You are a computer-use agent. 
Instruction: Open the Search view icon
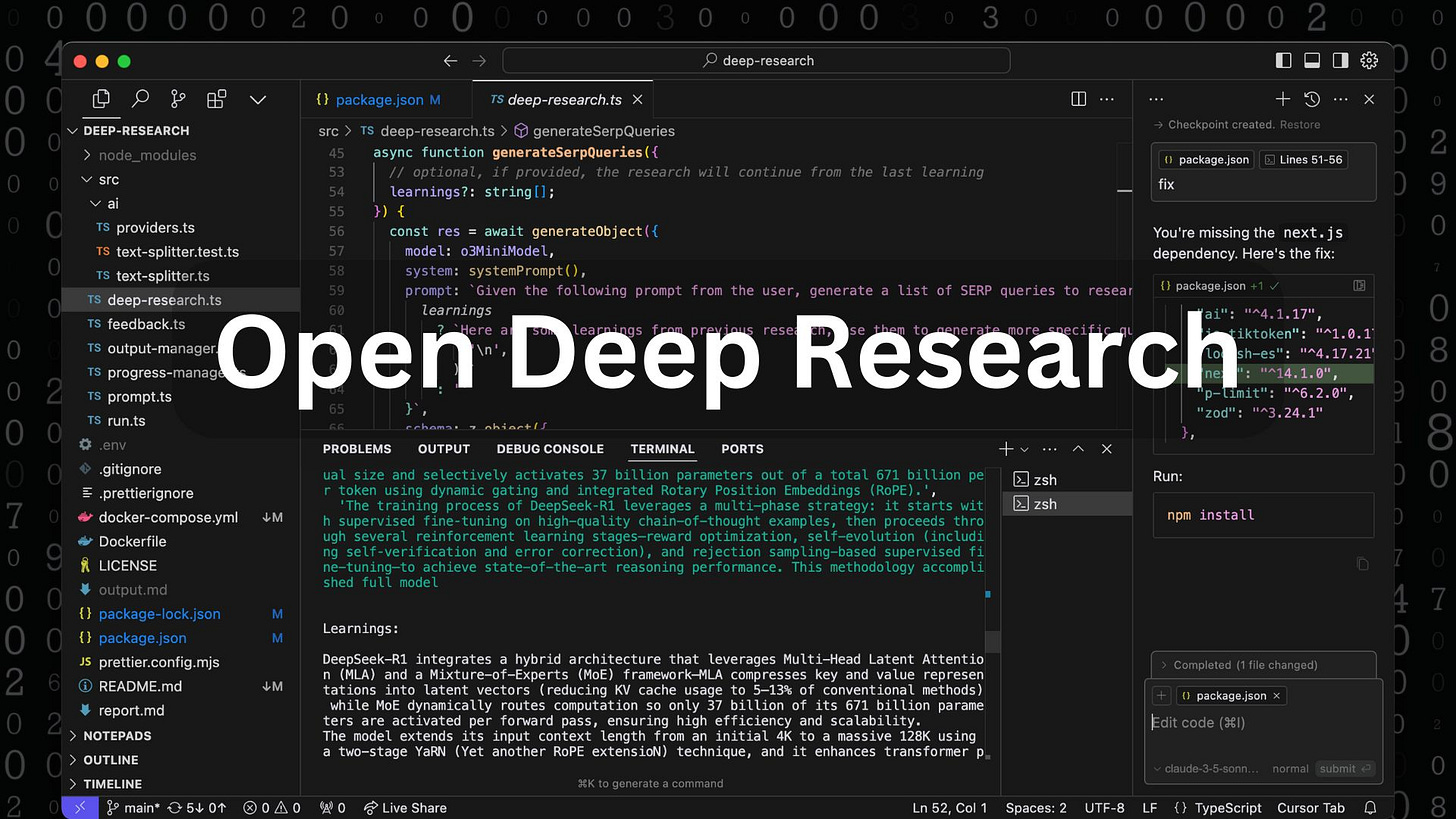pyautogui.click(x=140, y=99)
